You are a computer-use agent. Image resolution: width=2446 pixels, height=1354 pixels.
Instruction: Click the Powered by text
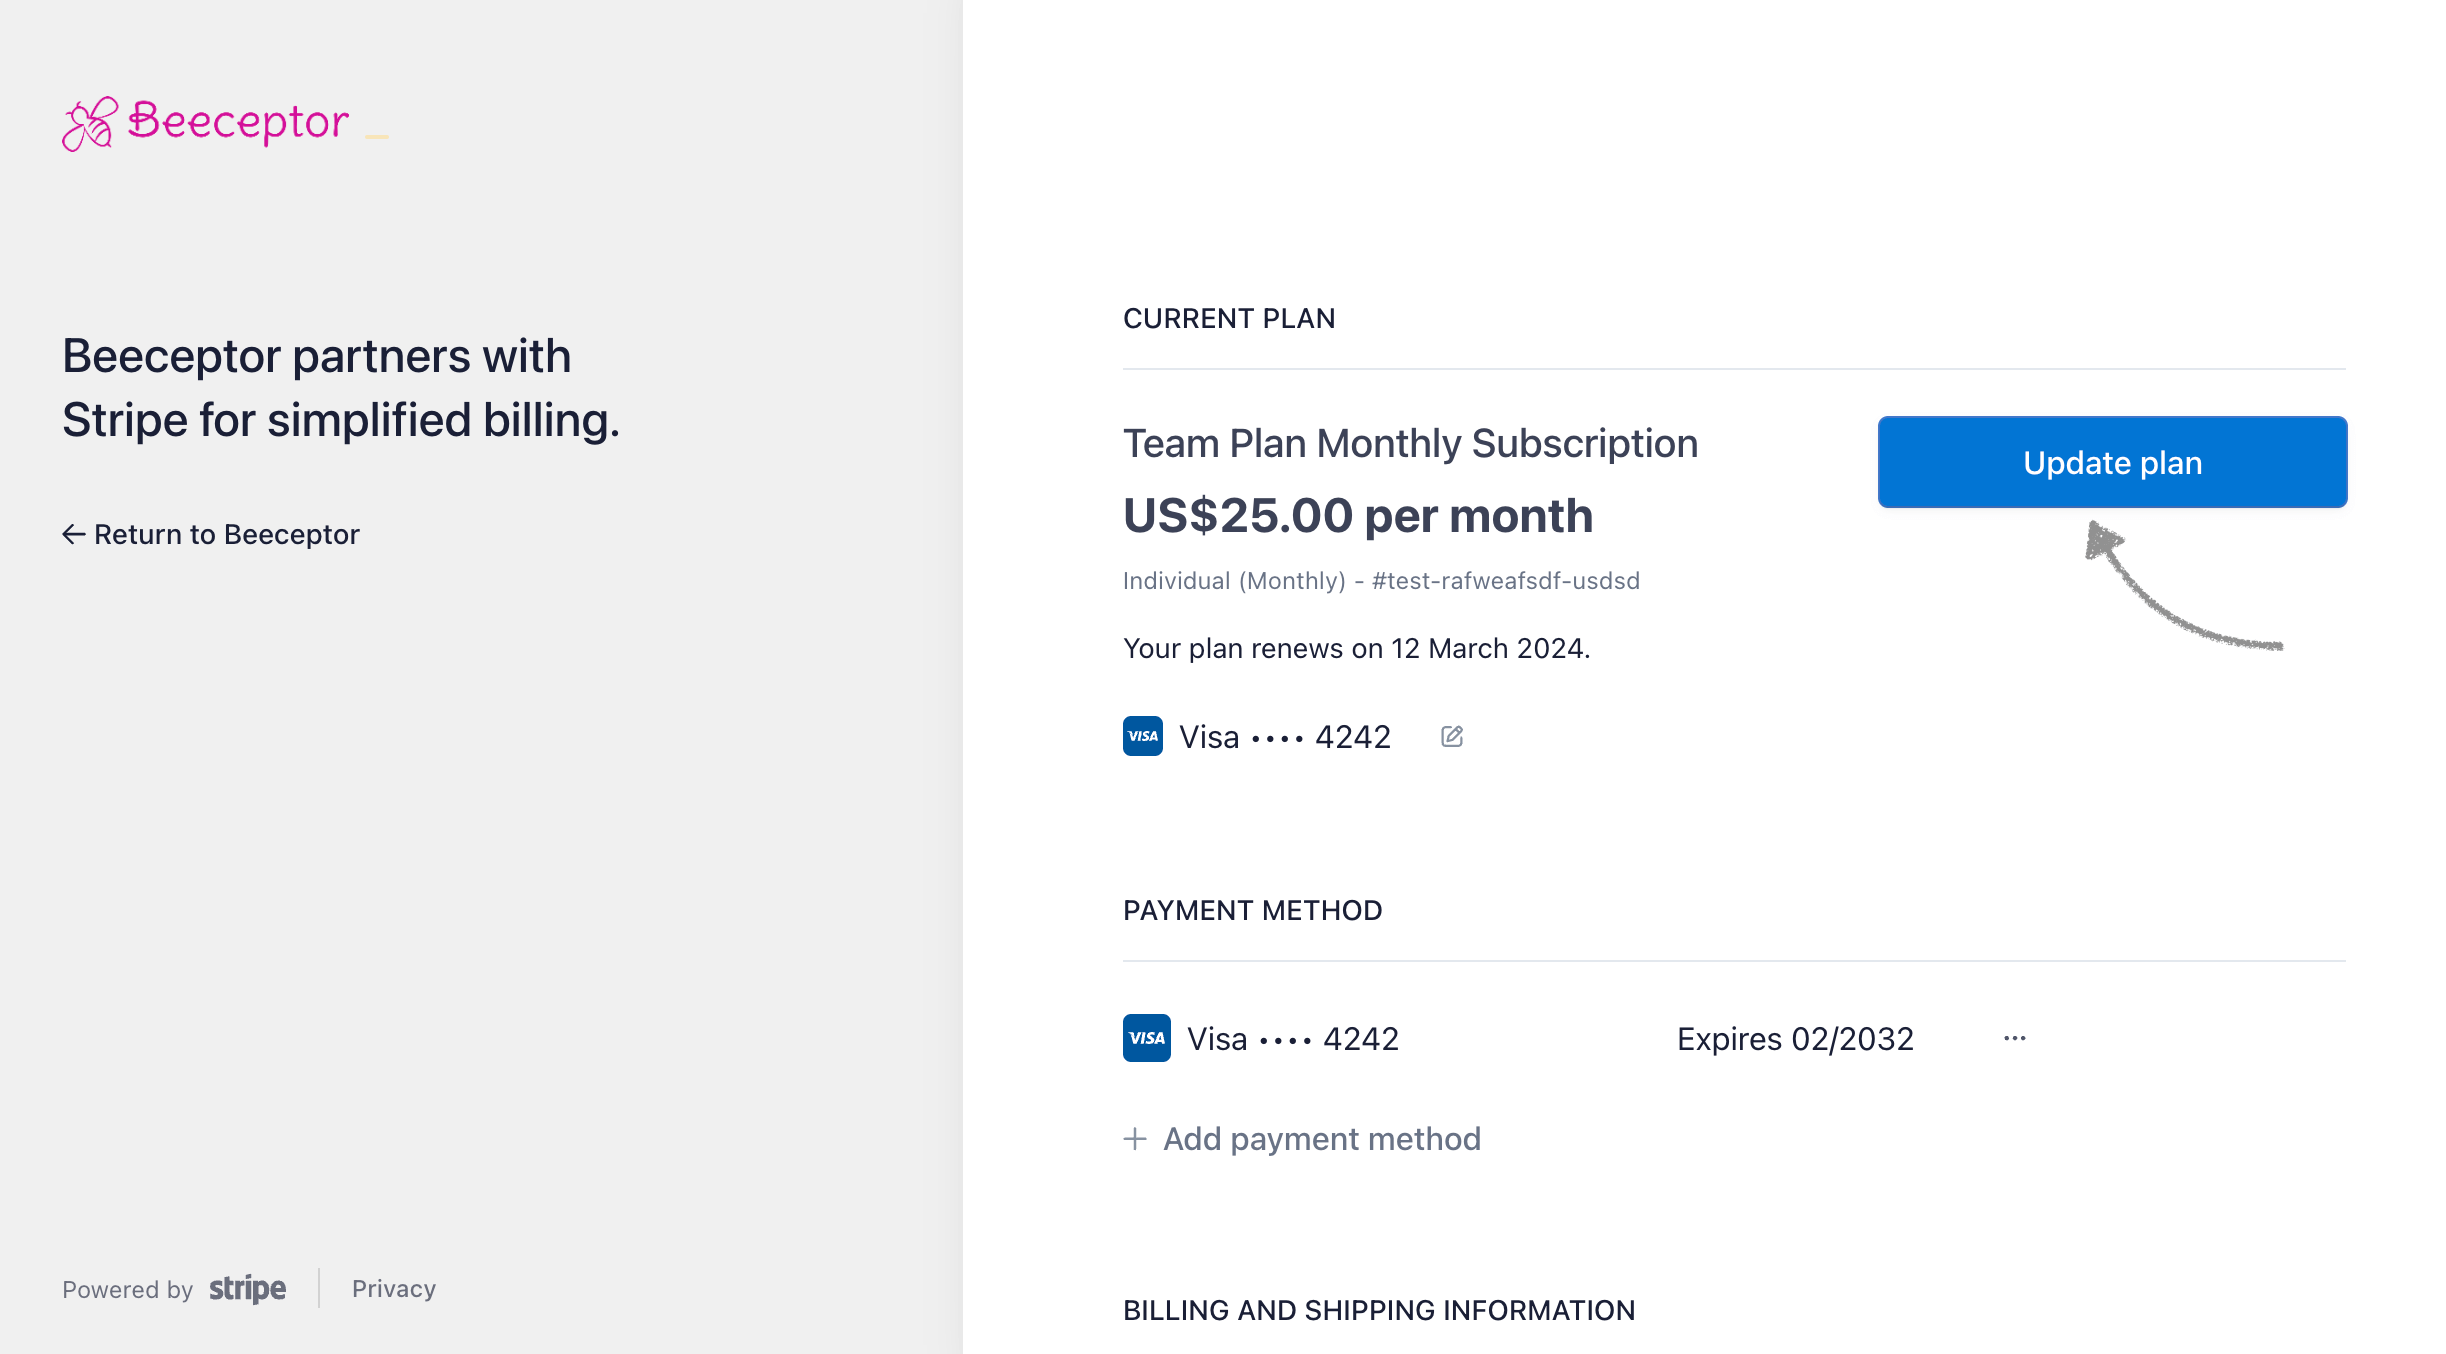[127, 1289]
